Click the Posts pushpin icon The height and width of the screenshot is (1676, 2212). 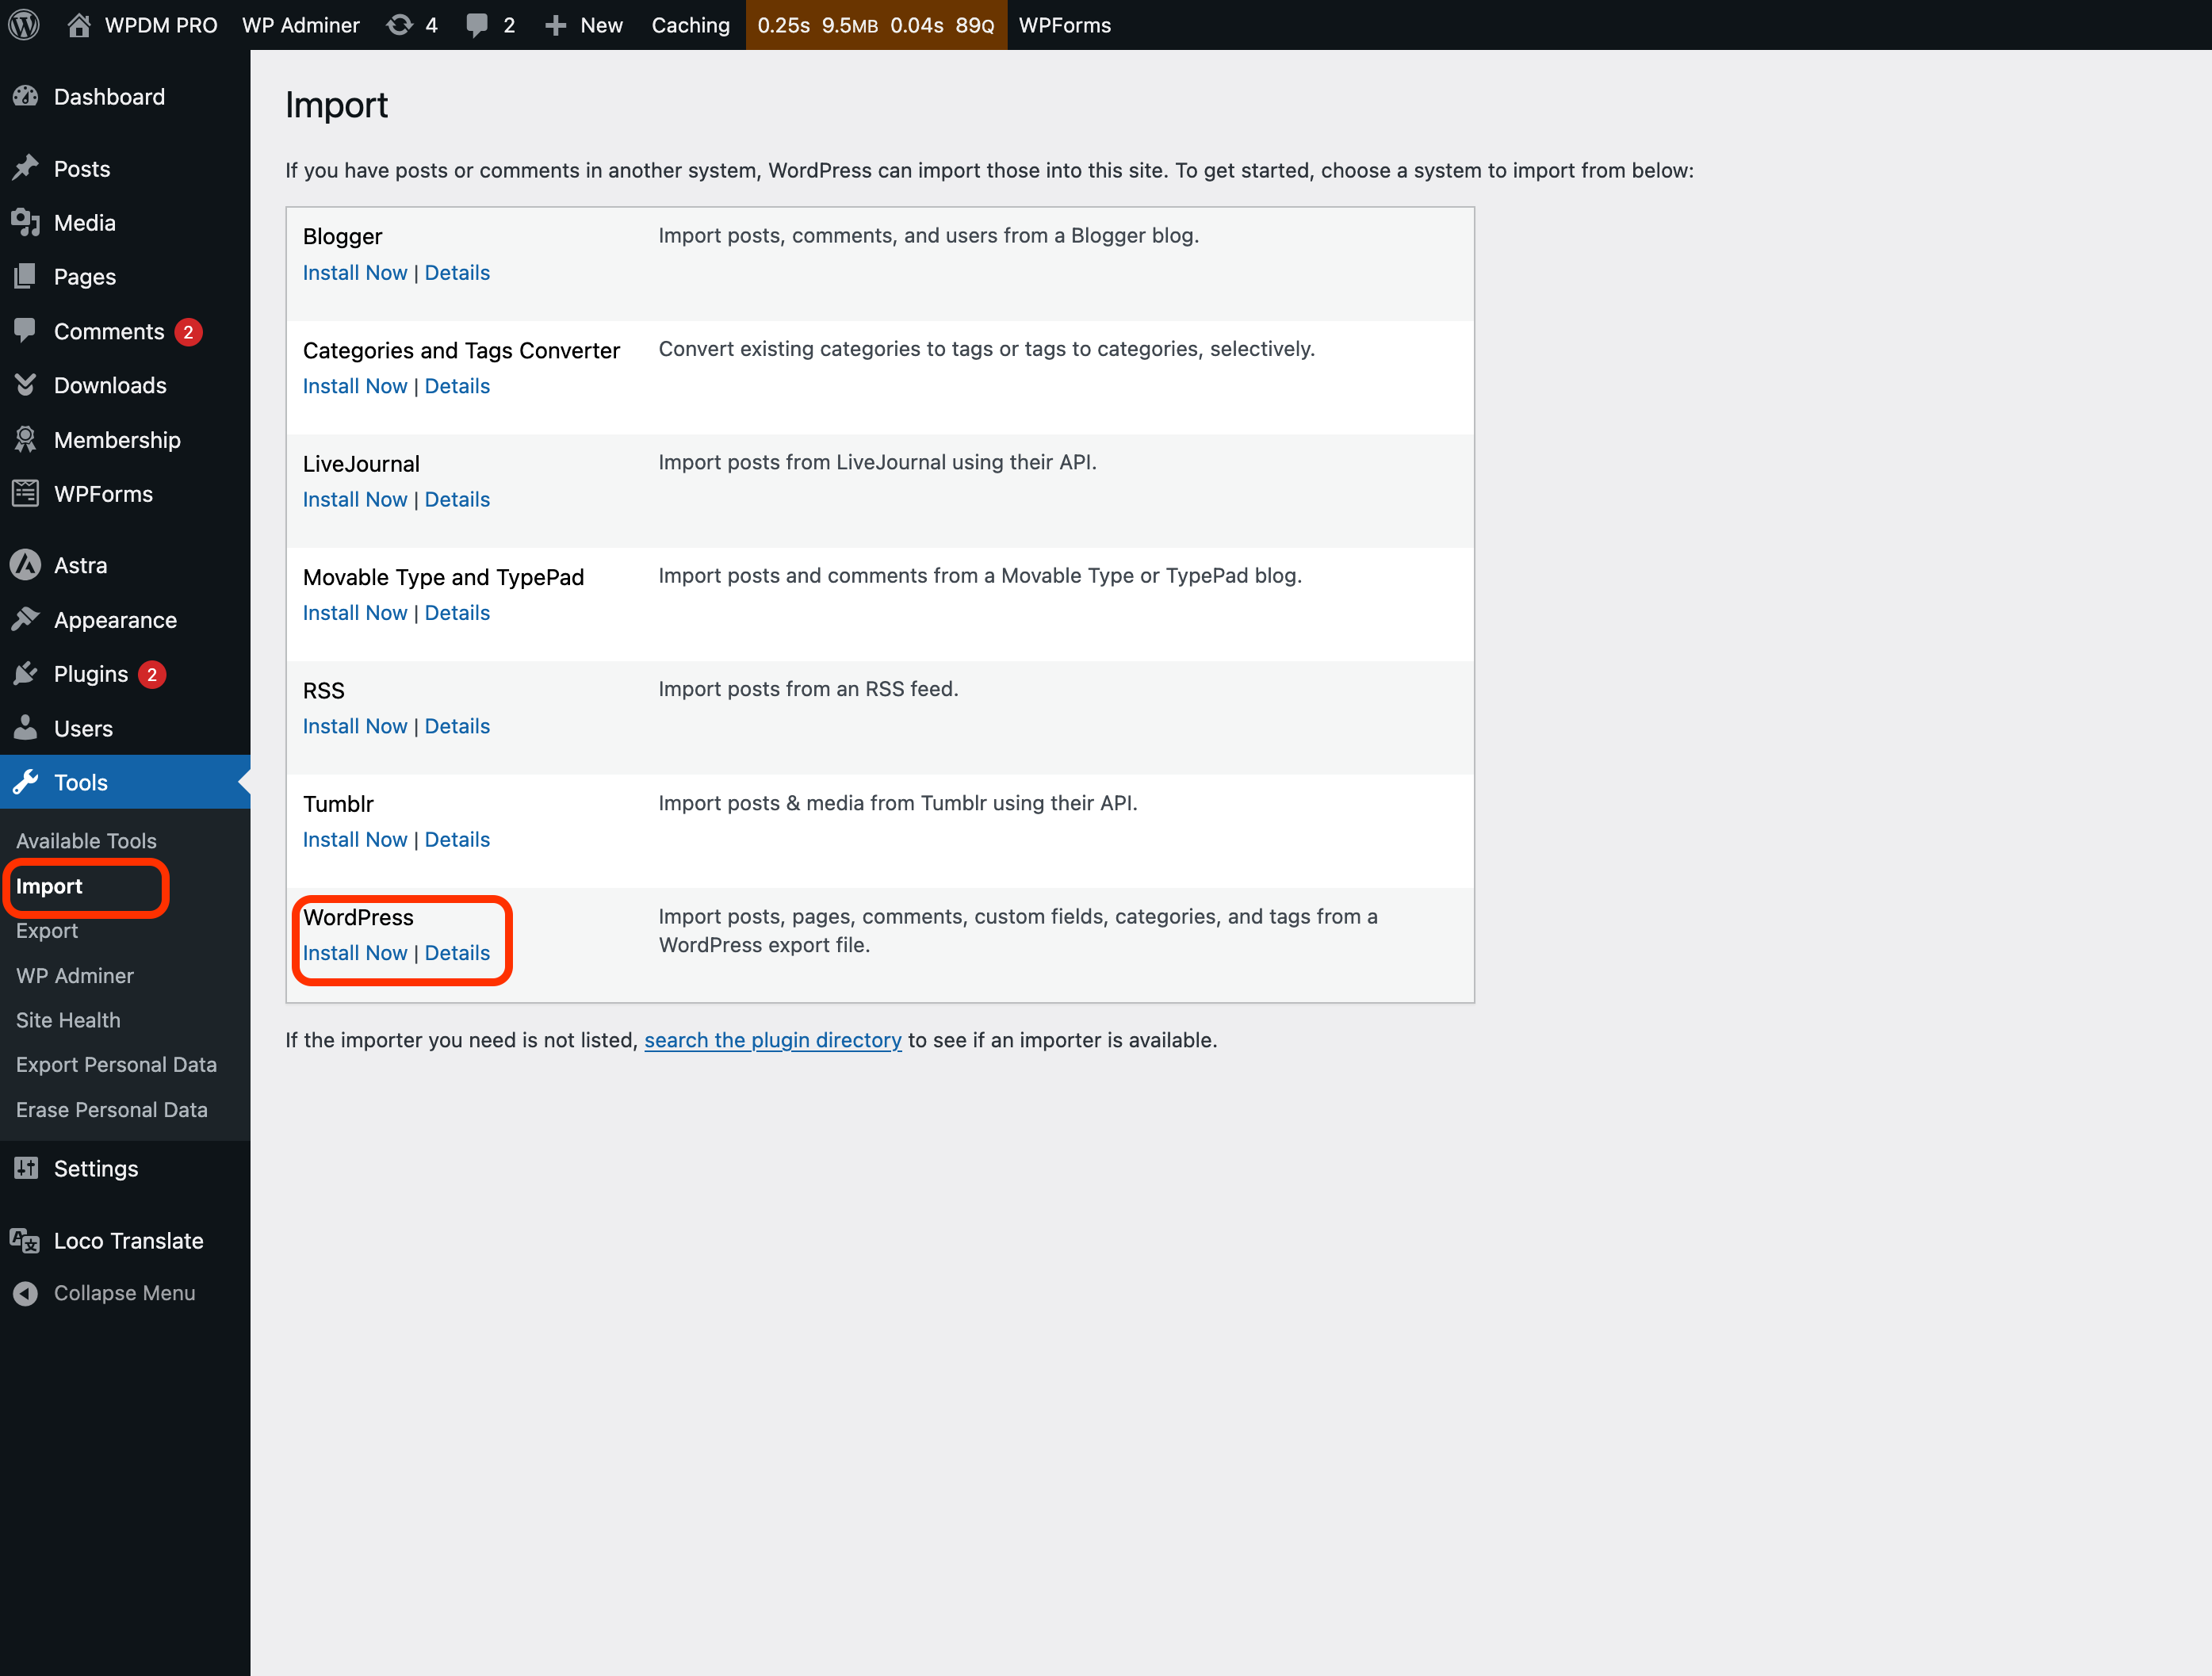tap(26, 168)
